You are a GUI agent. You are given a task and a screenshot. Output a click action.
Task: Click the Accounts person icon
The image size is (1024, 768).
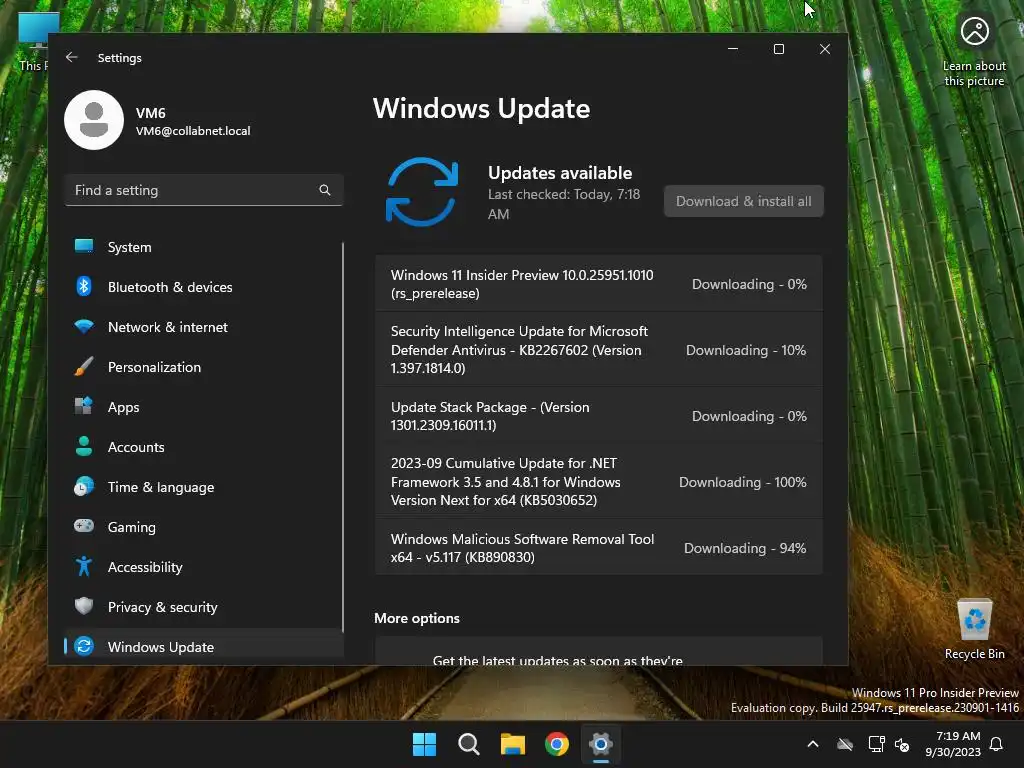[84, 446]
